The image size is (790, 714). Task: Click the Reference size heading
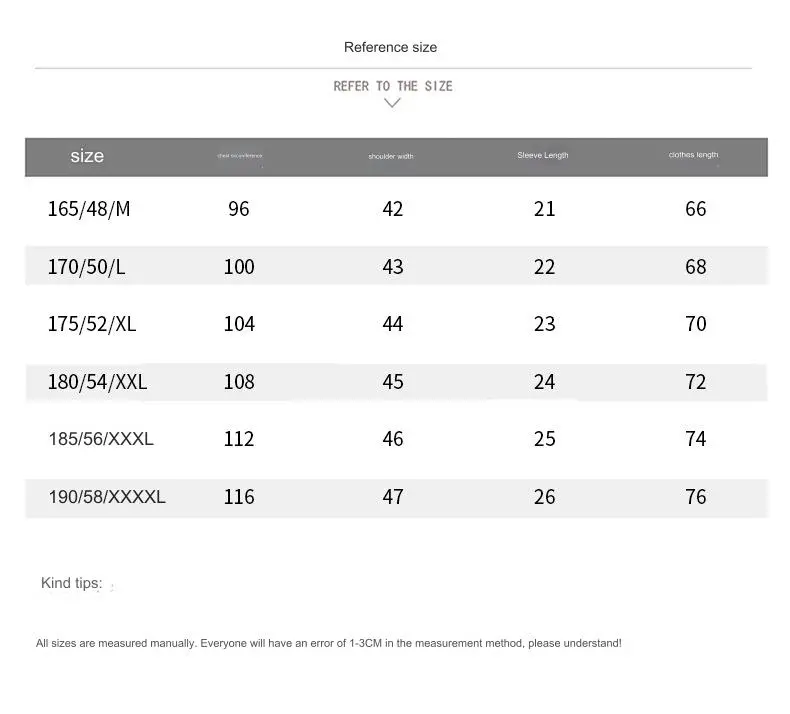point(390,47)
